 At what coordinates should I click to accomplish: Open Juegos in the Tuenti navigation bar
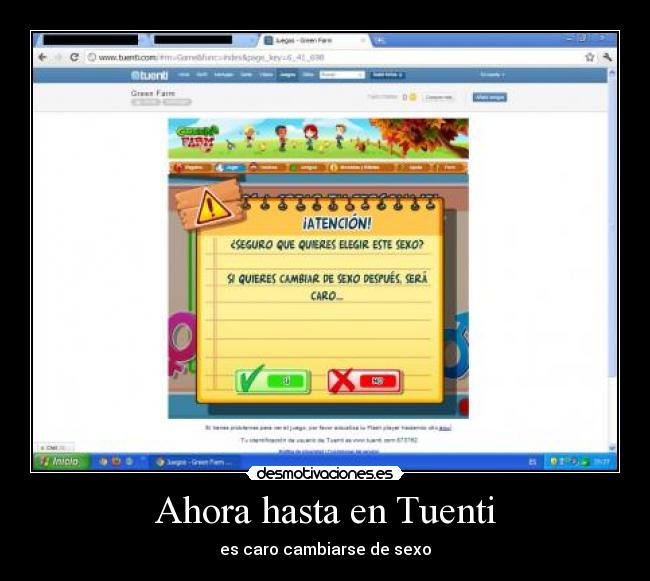(287, 75)
